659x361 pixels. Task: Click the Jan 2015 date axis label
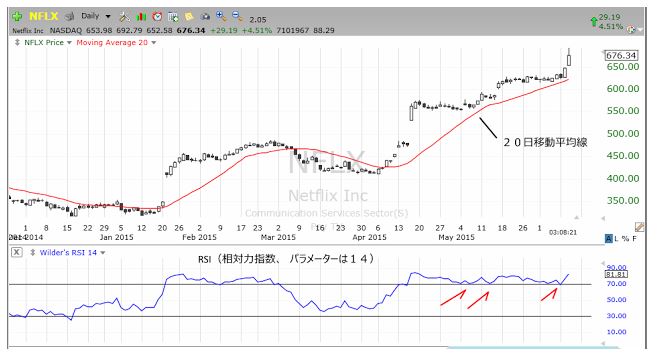(116, 237)
